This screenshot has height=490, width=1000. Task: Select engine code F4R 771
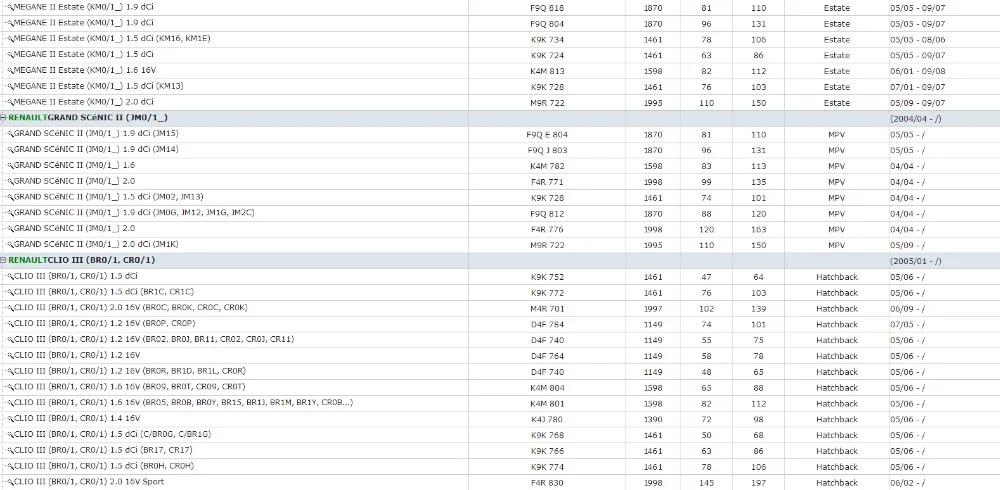[x=547, y=182]
